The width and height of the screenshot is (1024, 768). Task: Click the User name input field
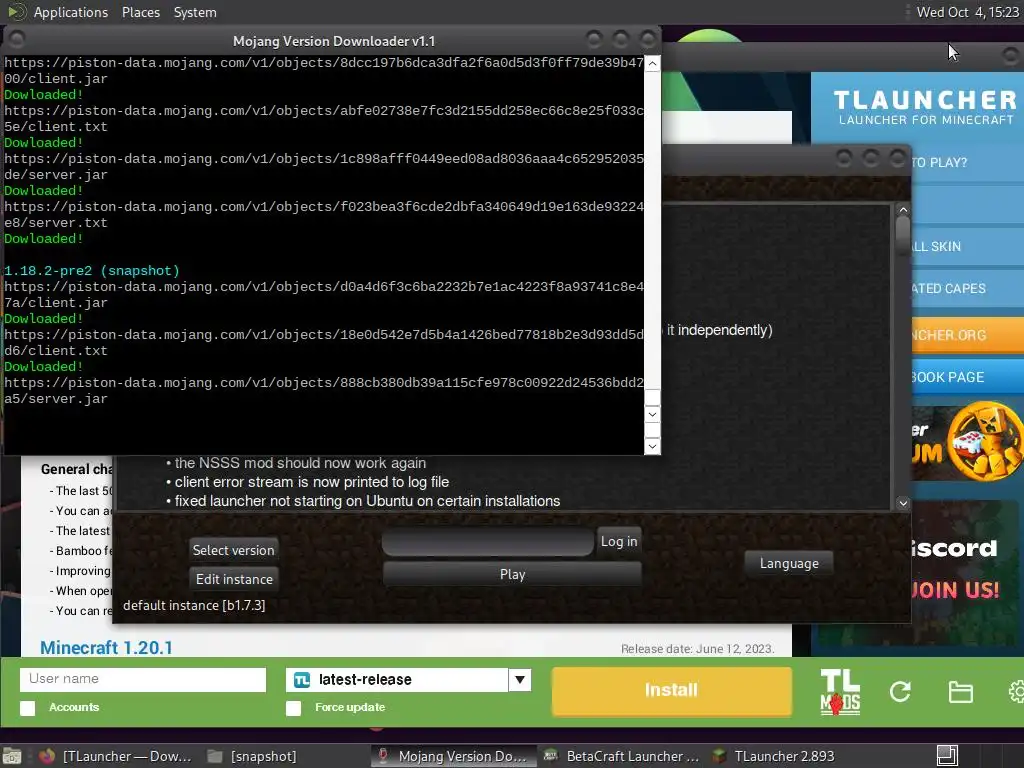[x=143, y=679]
